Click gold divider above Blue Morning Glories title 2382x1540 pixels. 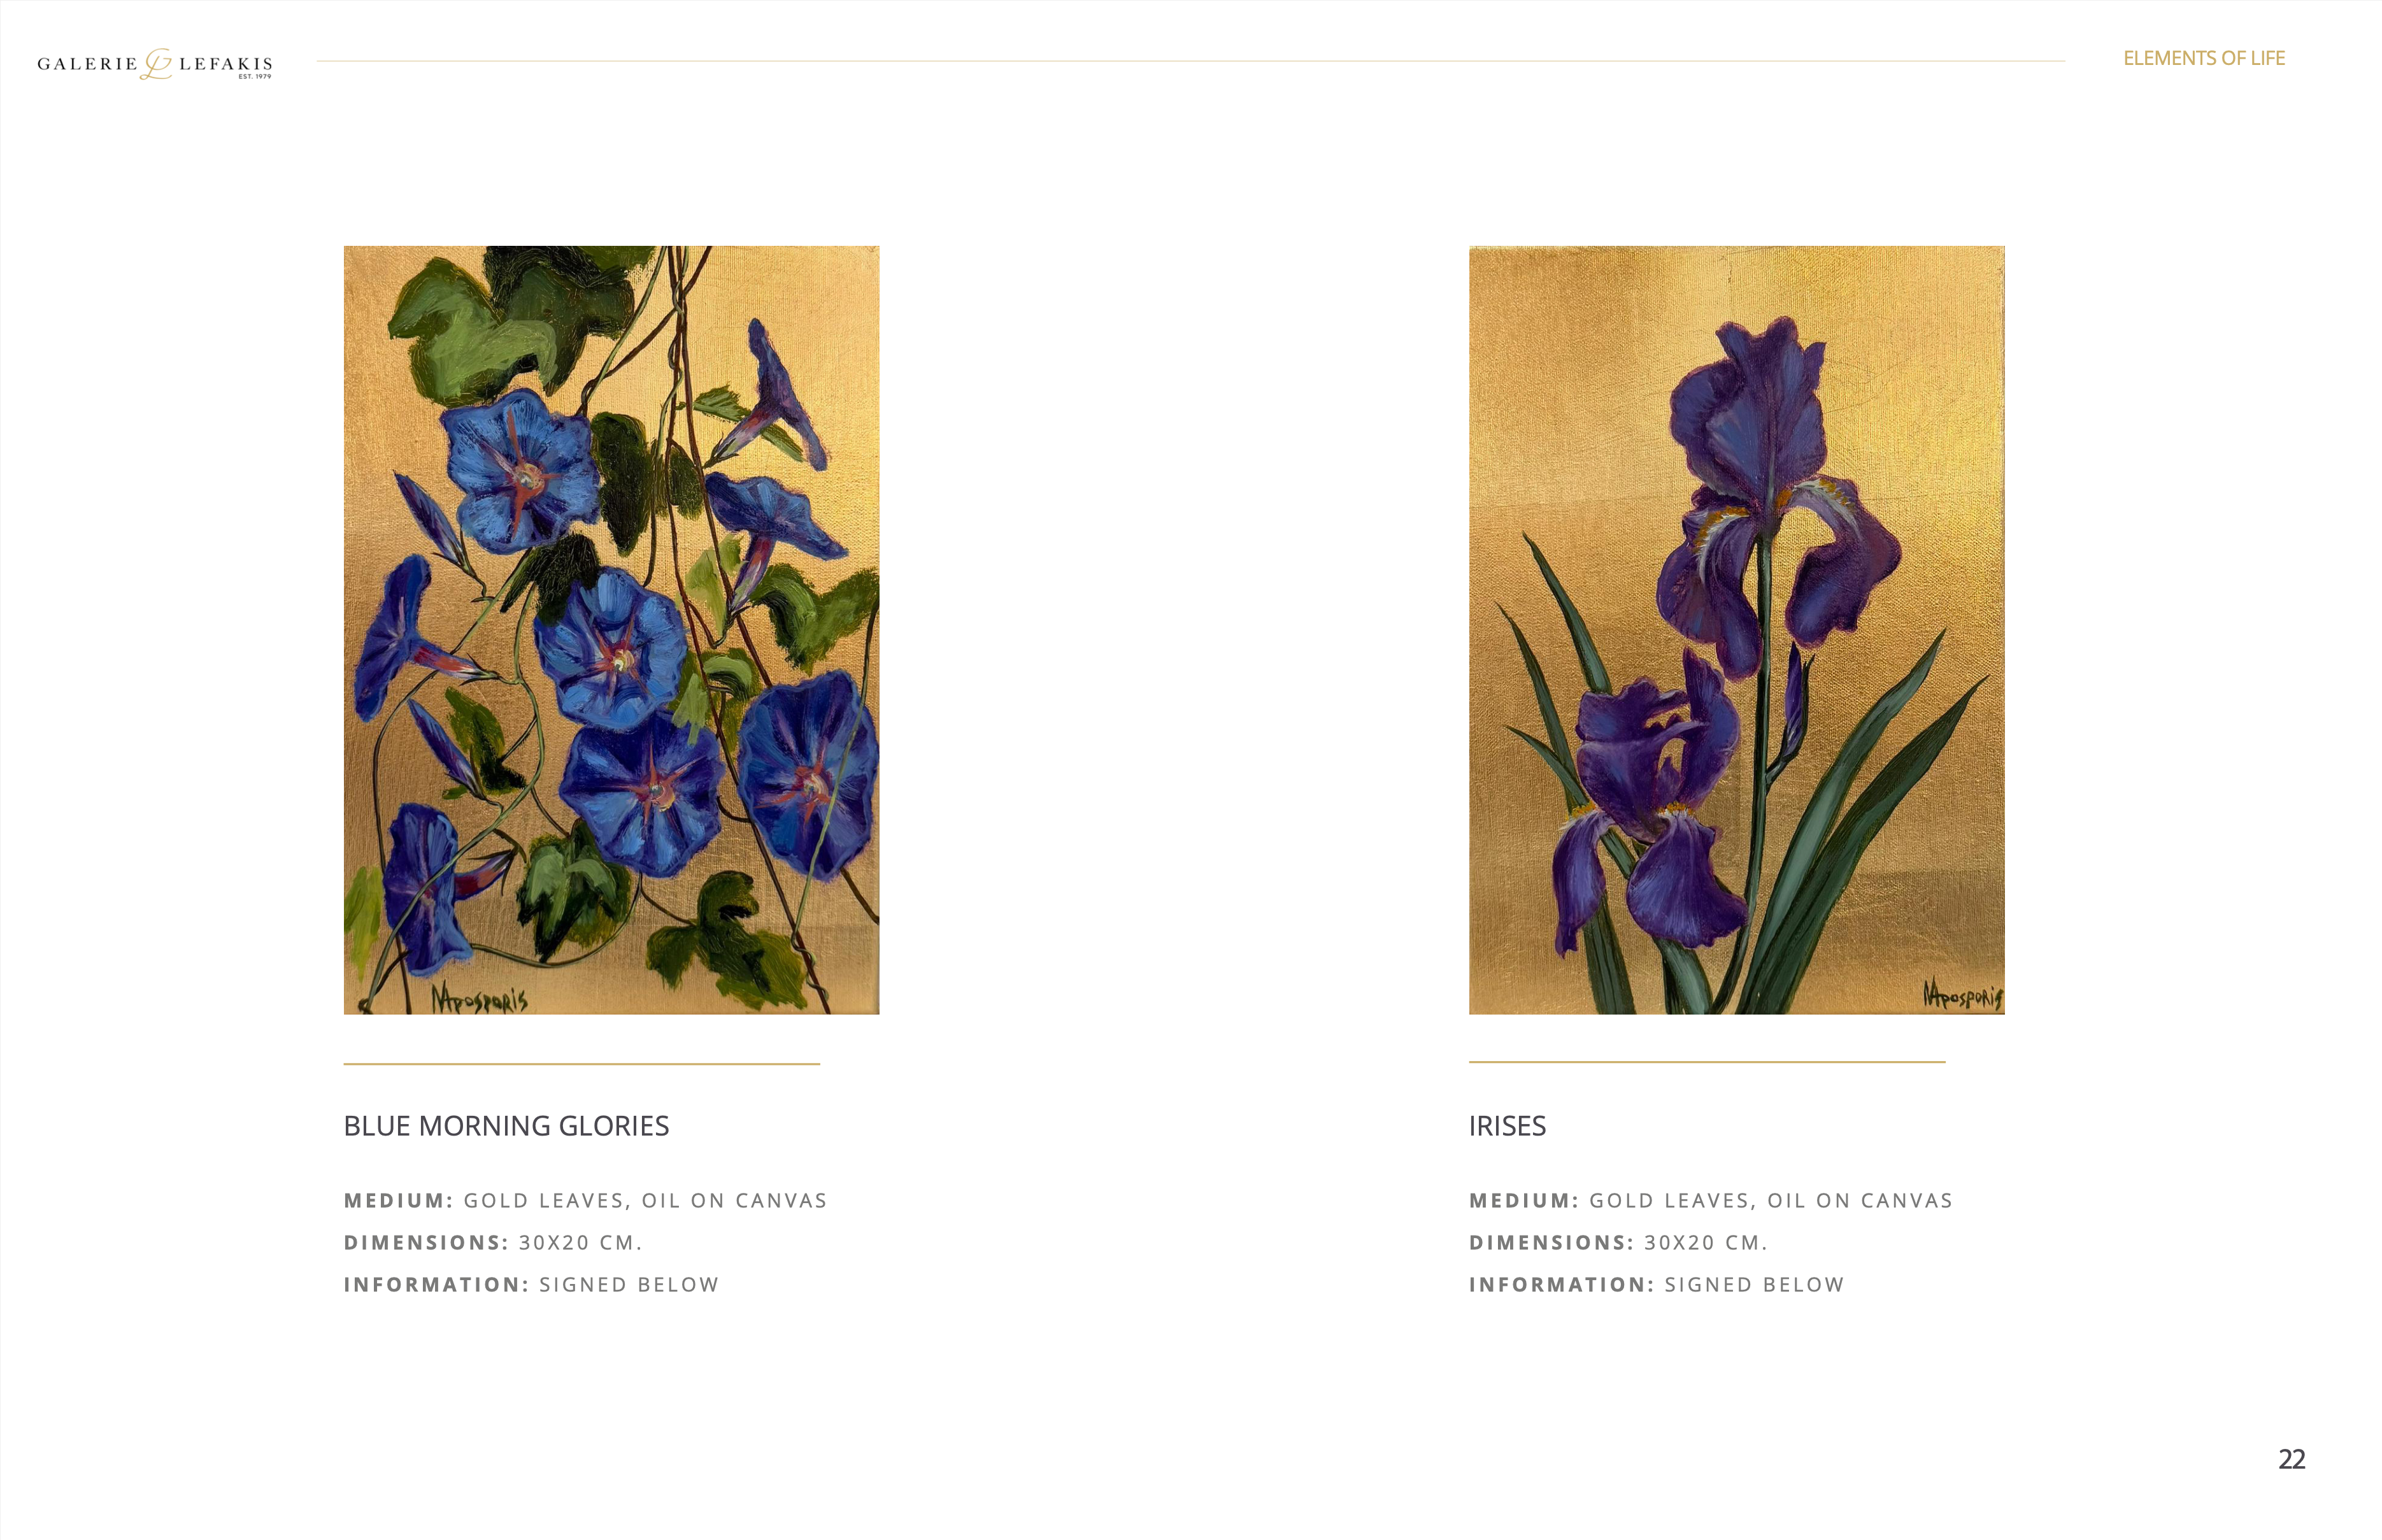(582, 1064)
